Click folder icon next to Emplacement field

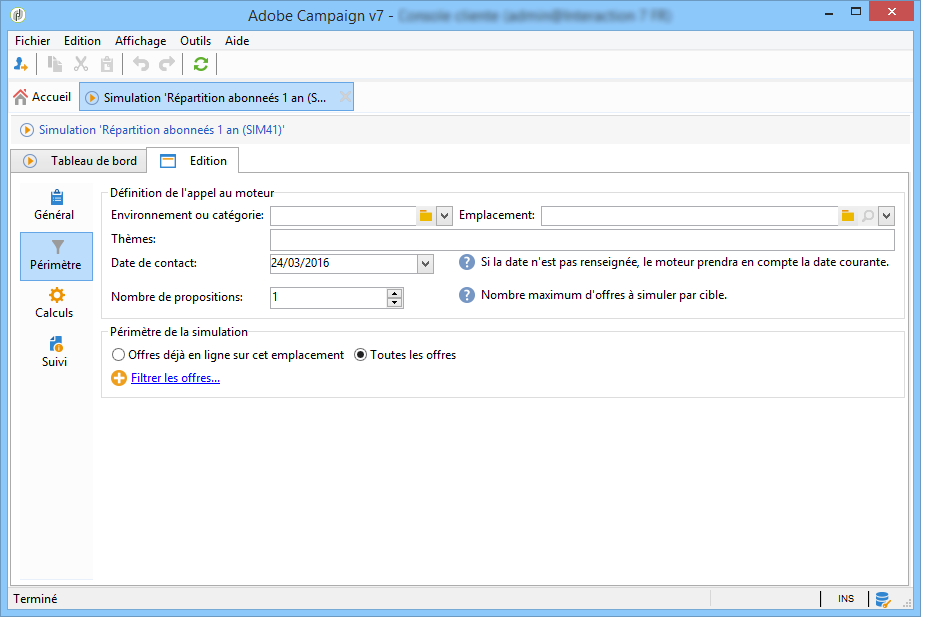click(848, 216)
